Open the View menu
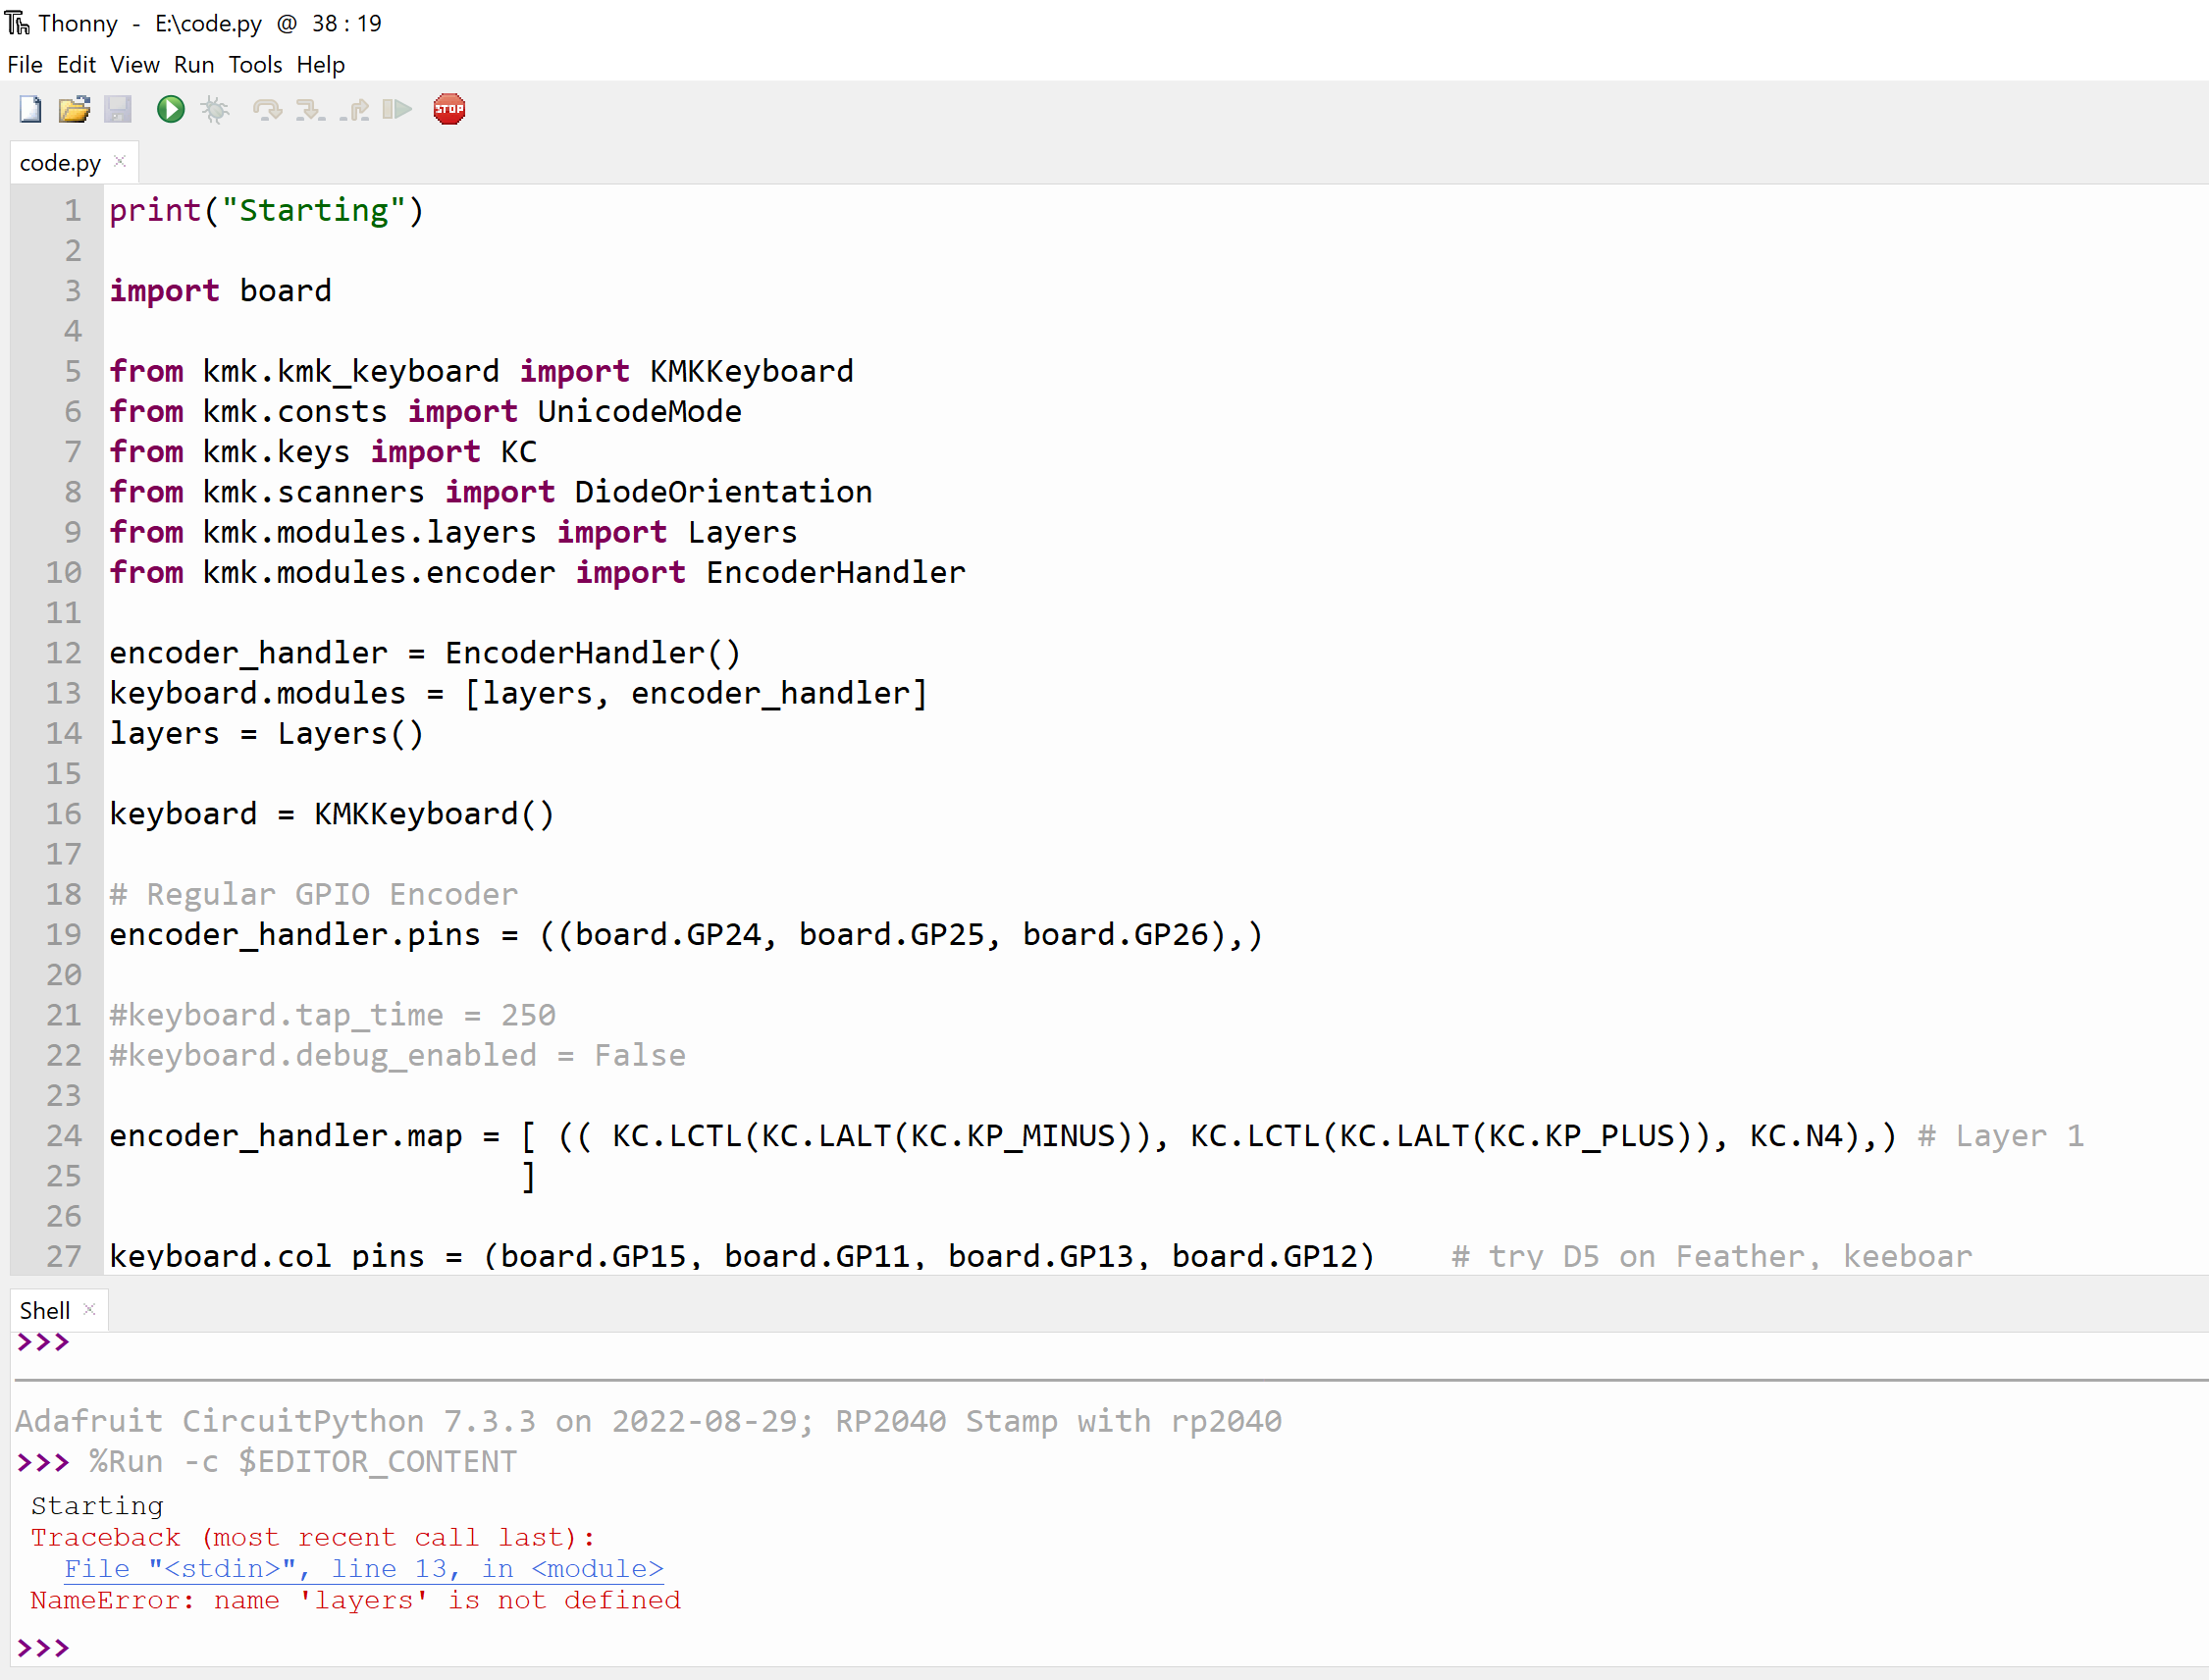This screenshot has width=2209, height=1680. click(134, 64)
